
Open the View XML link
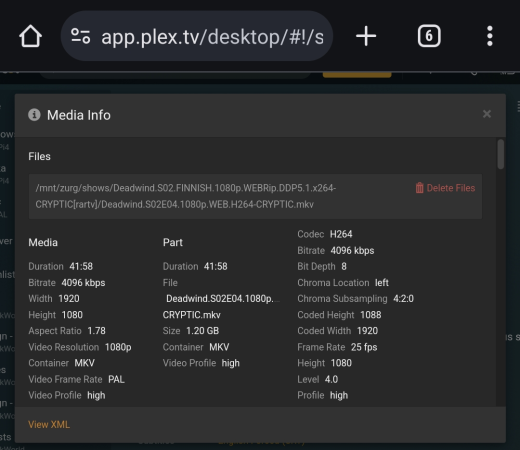click(x=49, y=424)
